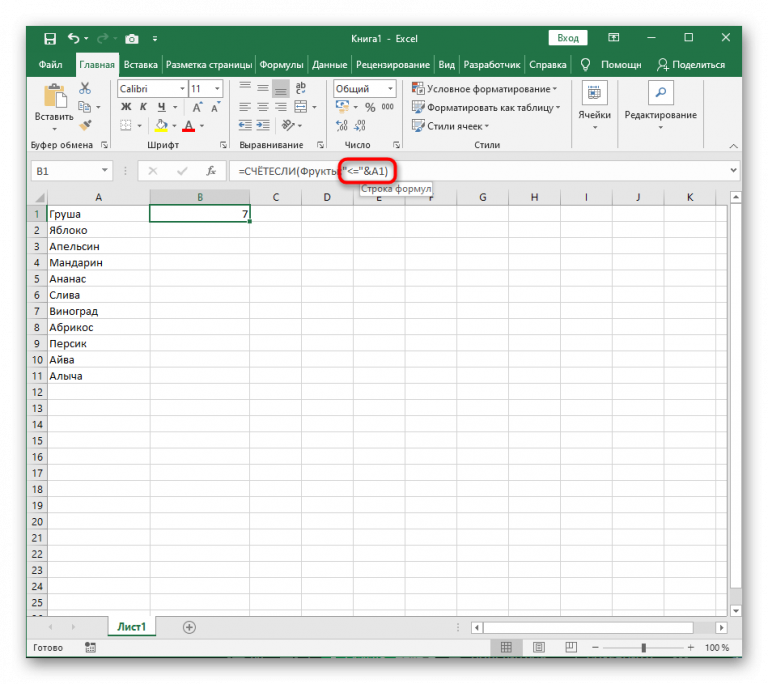The height and width of the screenshot is (684, 768).
Task: Open the Вставка ribbon tab
Action: [141, 64]
